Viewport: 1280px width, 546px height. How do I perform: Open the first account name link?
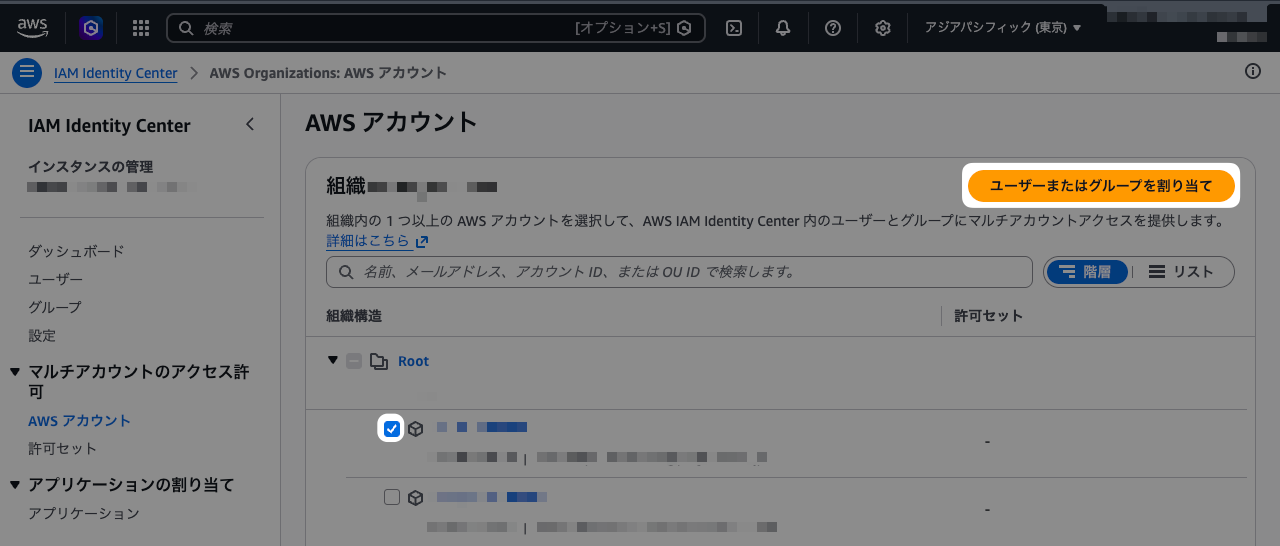(482, 427)
